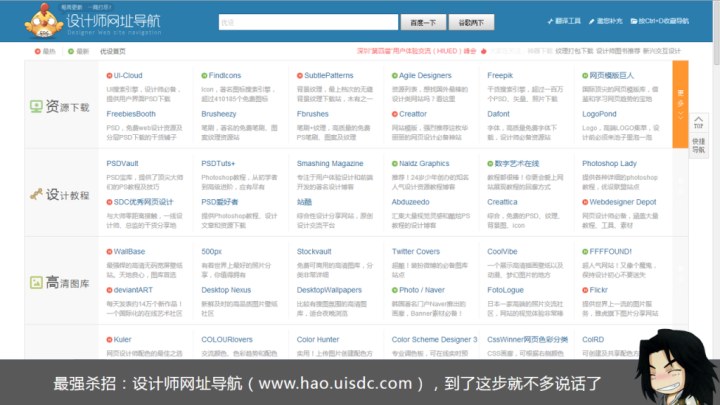The height and width of the screenshot is (405, 720).
Task: Click red dot beside Kuler
Action: [109, 340]
